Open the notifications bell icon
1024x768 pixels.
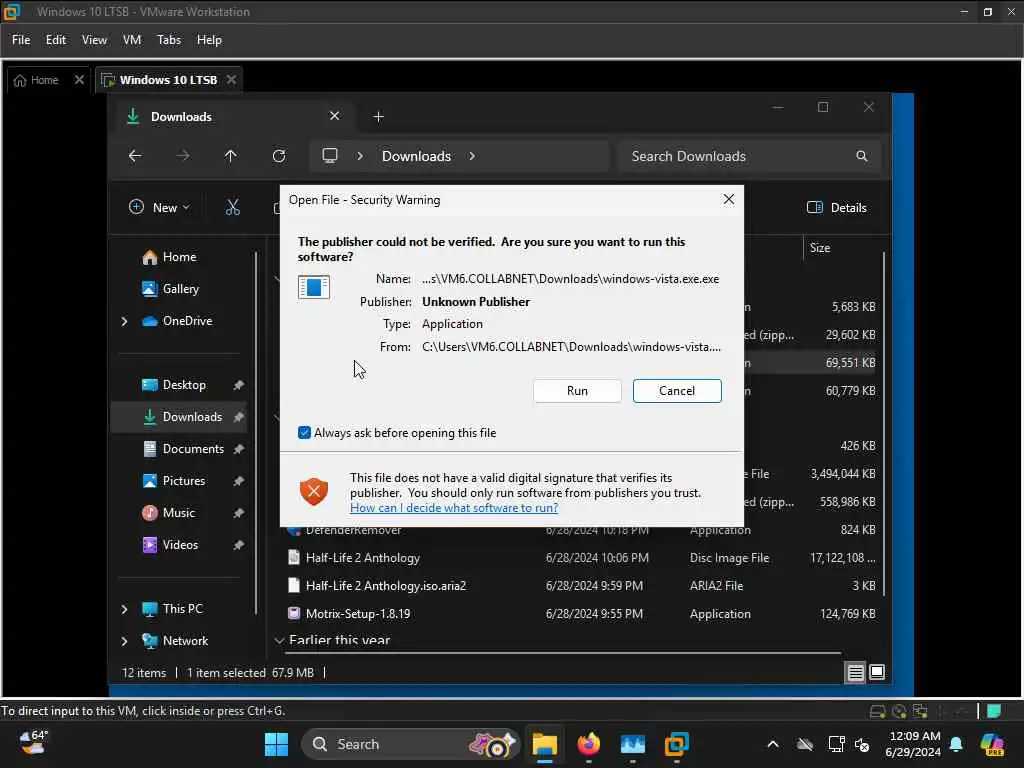coord(956,744)
